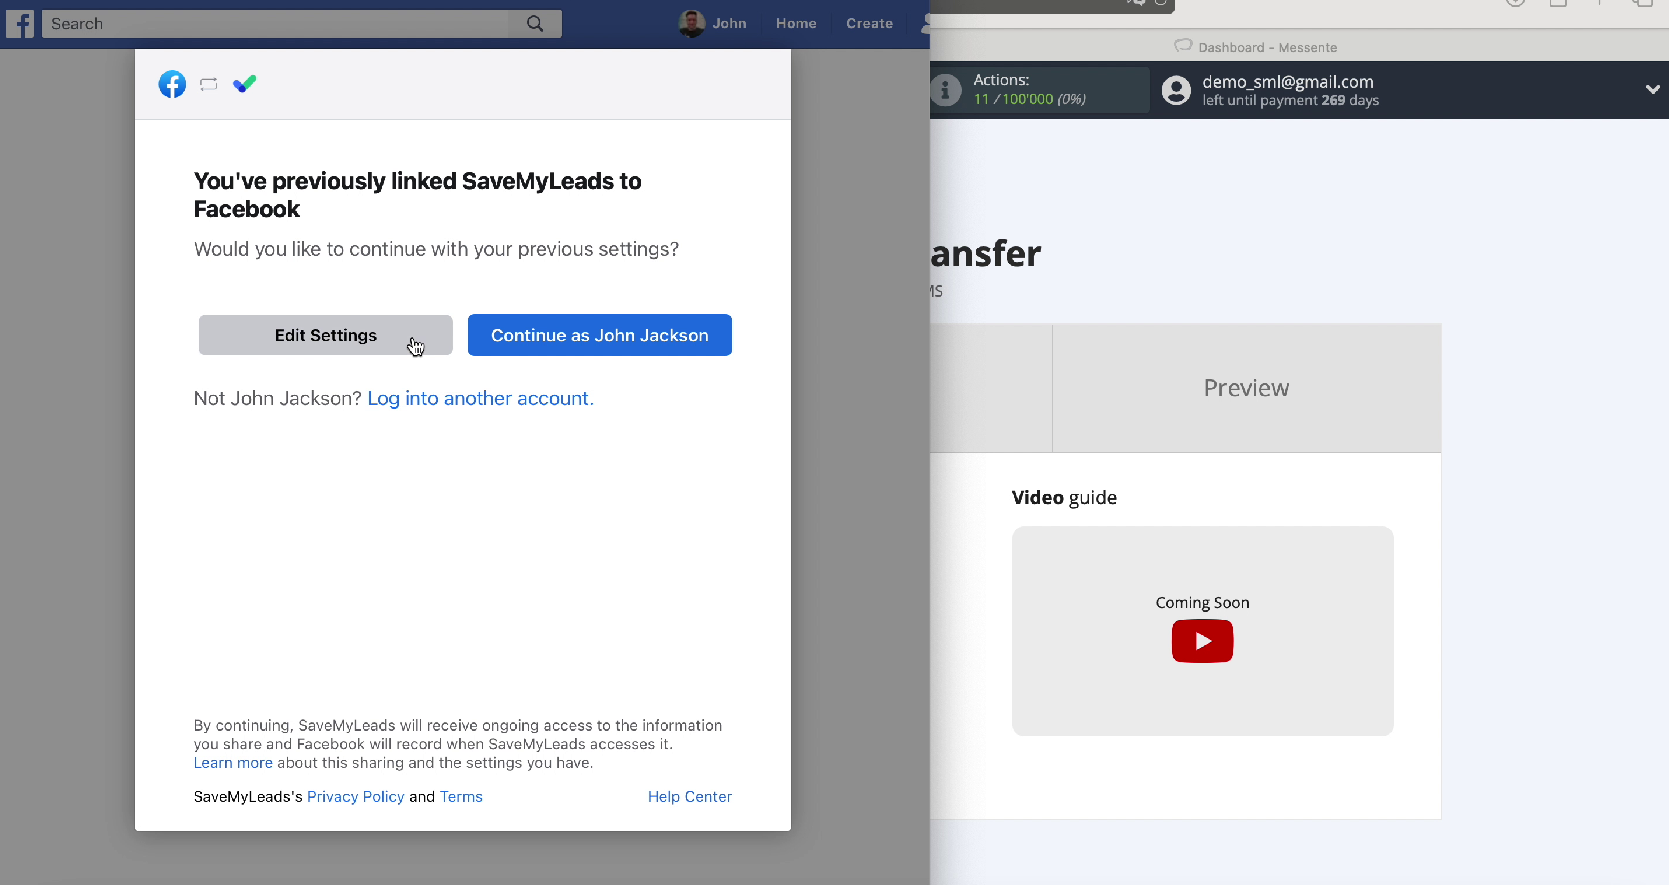Viewport: 1669px width, 885px height.
Task: Open SaveMyLeads's Privacy Policy link
Action: point(356,797)
